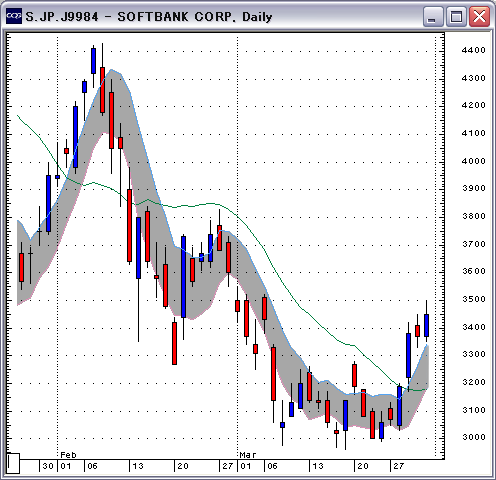Image resolution: width=496 pixels, height=480 pixels.
Task: Click the 3000 price label
Action: click(473, 437)
